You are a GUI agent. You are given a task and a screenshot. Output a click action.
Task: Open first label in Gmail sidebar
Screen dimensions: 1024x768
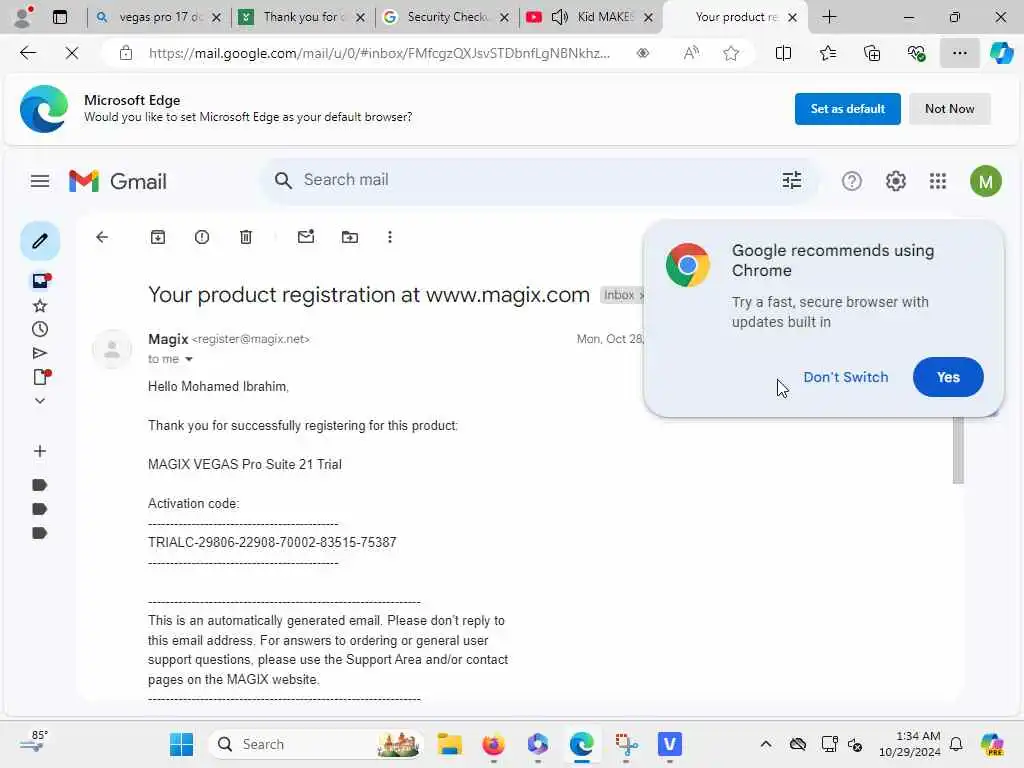39,485
